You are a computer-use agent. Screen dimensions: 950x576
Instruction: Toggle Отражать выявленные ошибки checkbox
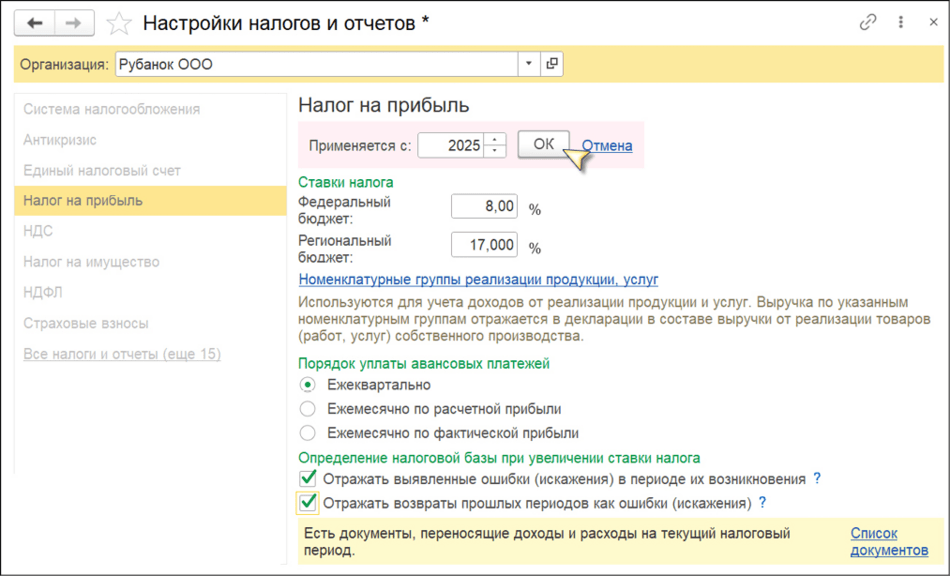(308, 479)
